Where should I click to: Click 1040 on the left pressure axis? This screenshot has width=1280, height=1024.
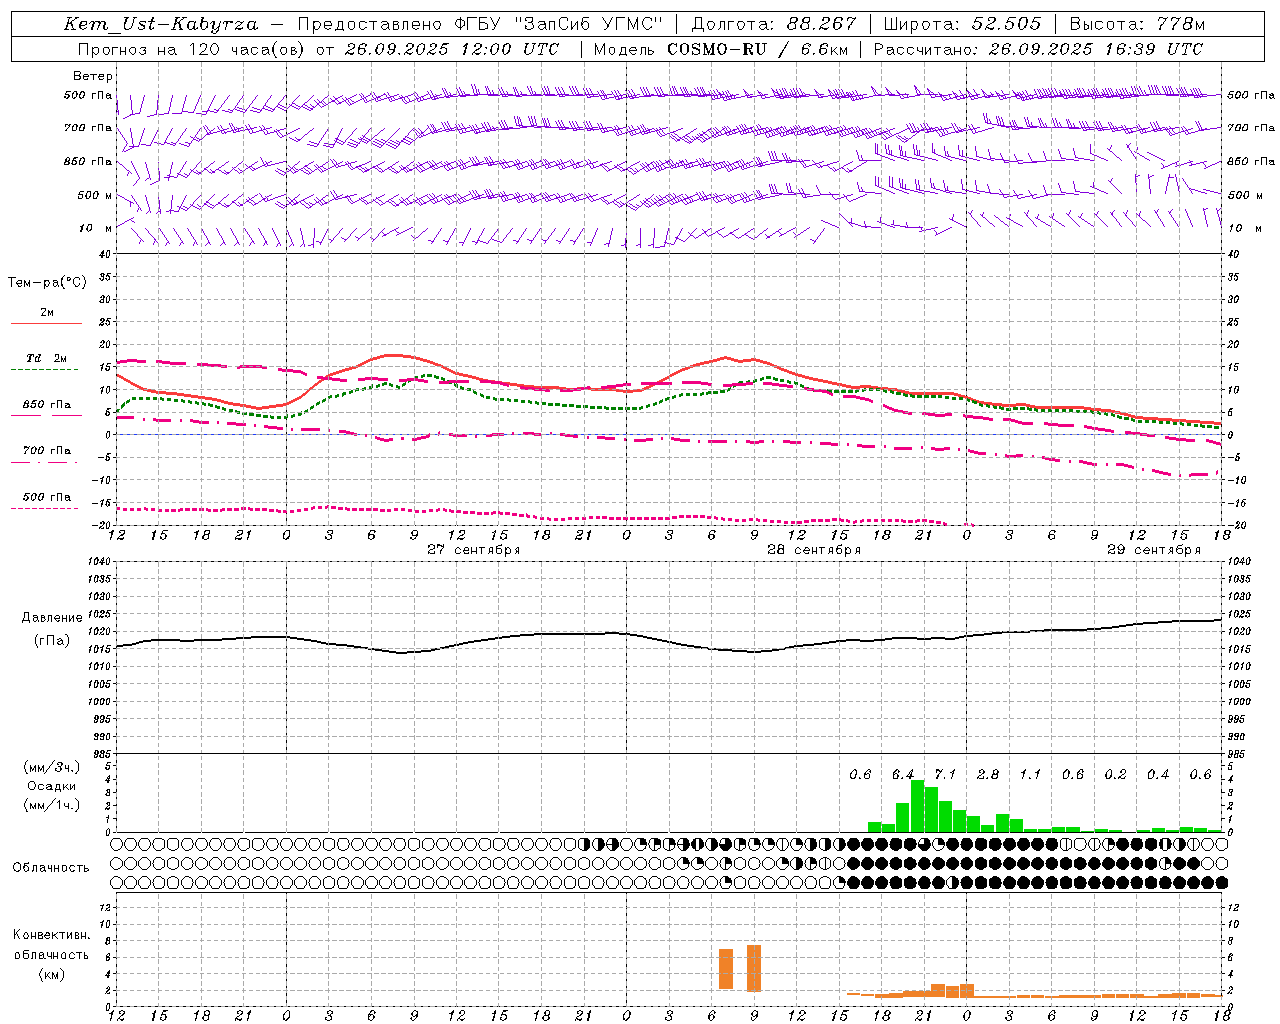[97, 562]
